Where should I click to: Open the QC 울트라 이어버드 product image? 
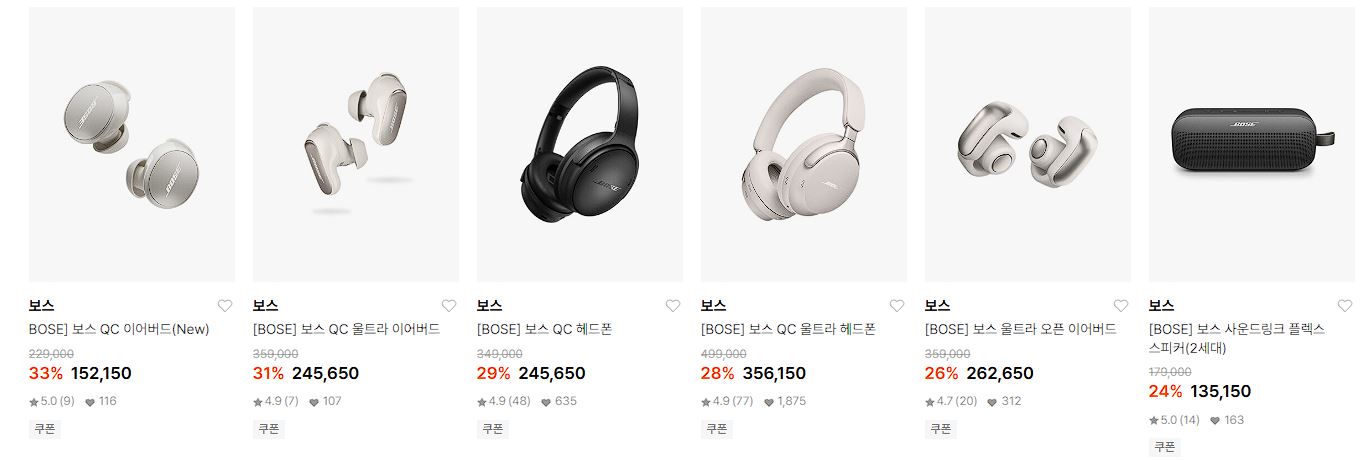[x=356, y=145]
